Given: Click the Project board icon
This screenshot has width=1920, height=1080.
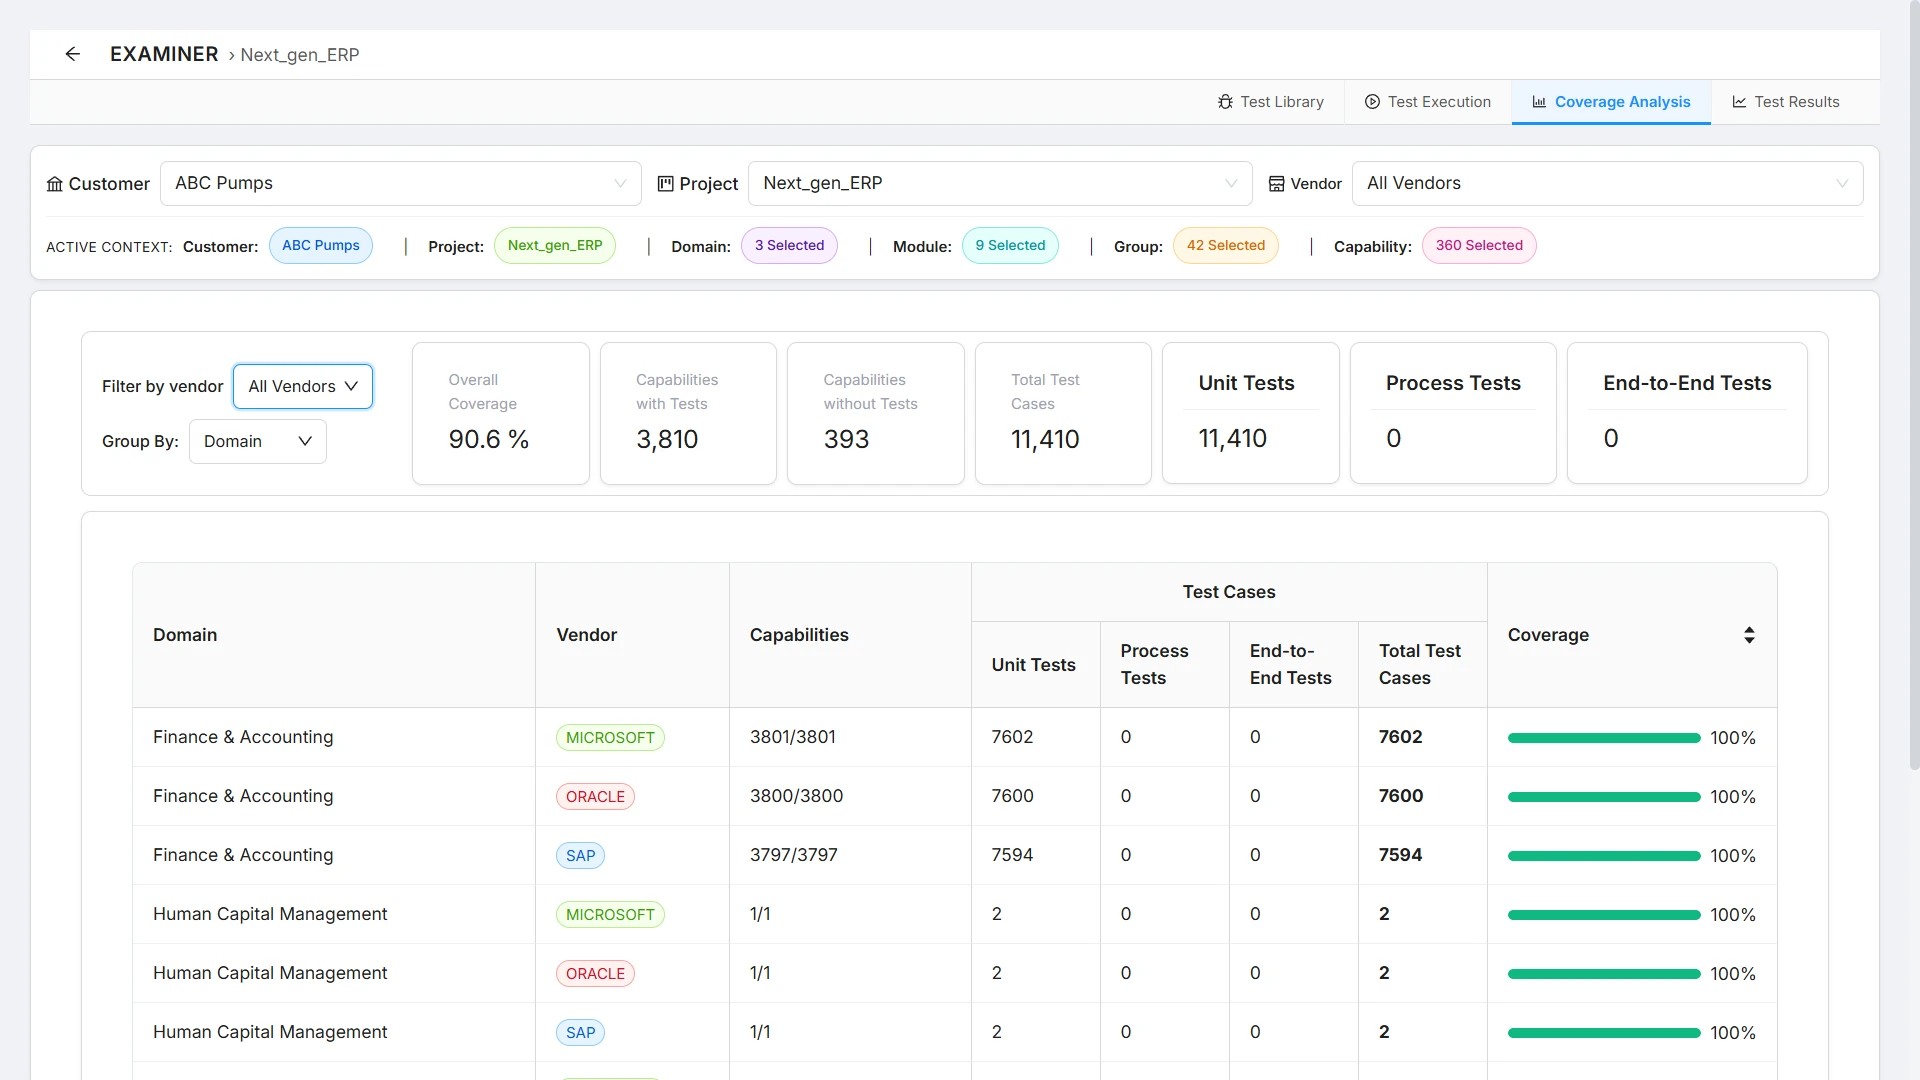Looking at the screenshot, I should pos(665,184).
